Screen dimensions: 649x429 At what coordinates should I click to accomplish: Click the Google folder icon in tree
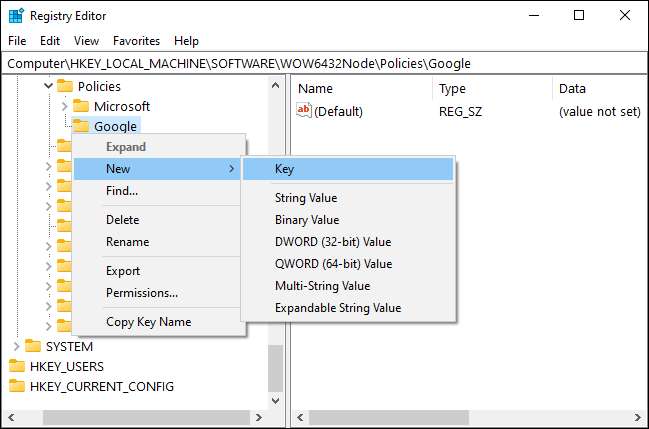click(81, 127)
